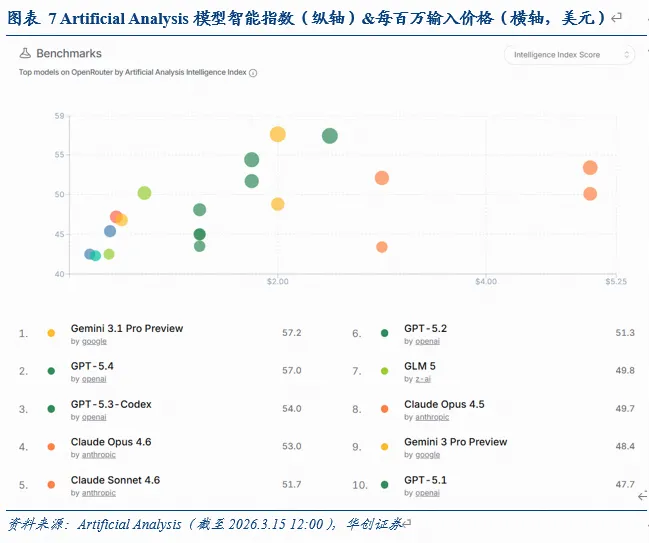Click the lower orange point at the chart's far right
This screenshot has height=543, width=649.
[x=590, y=194]
